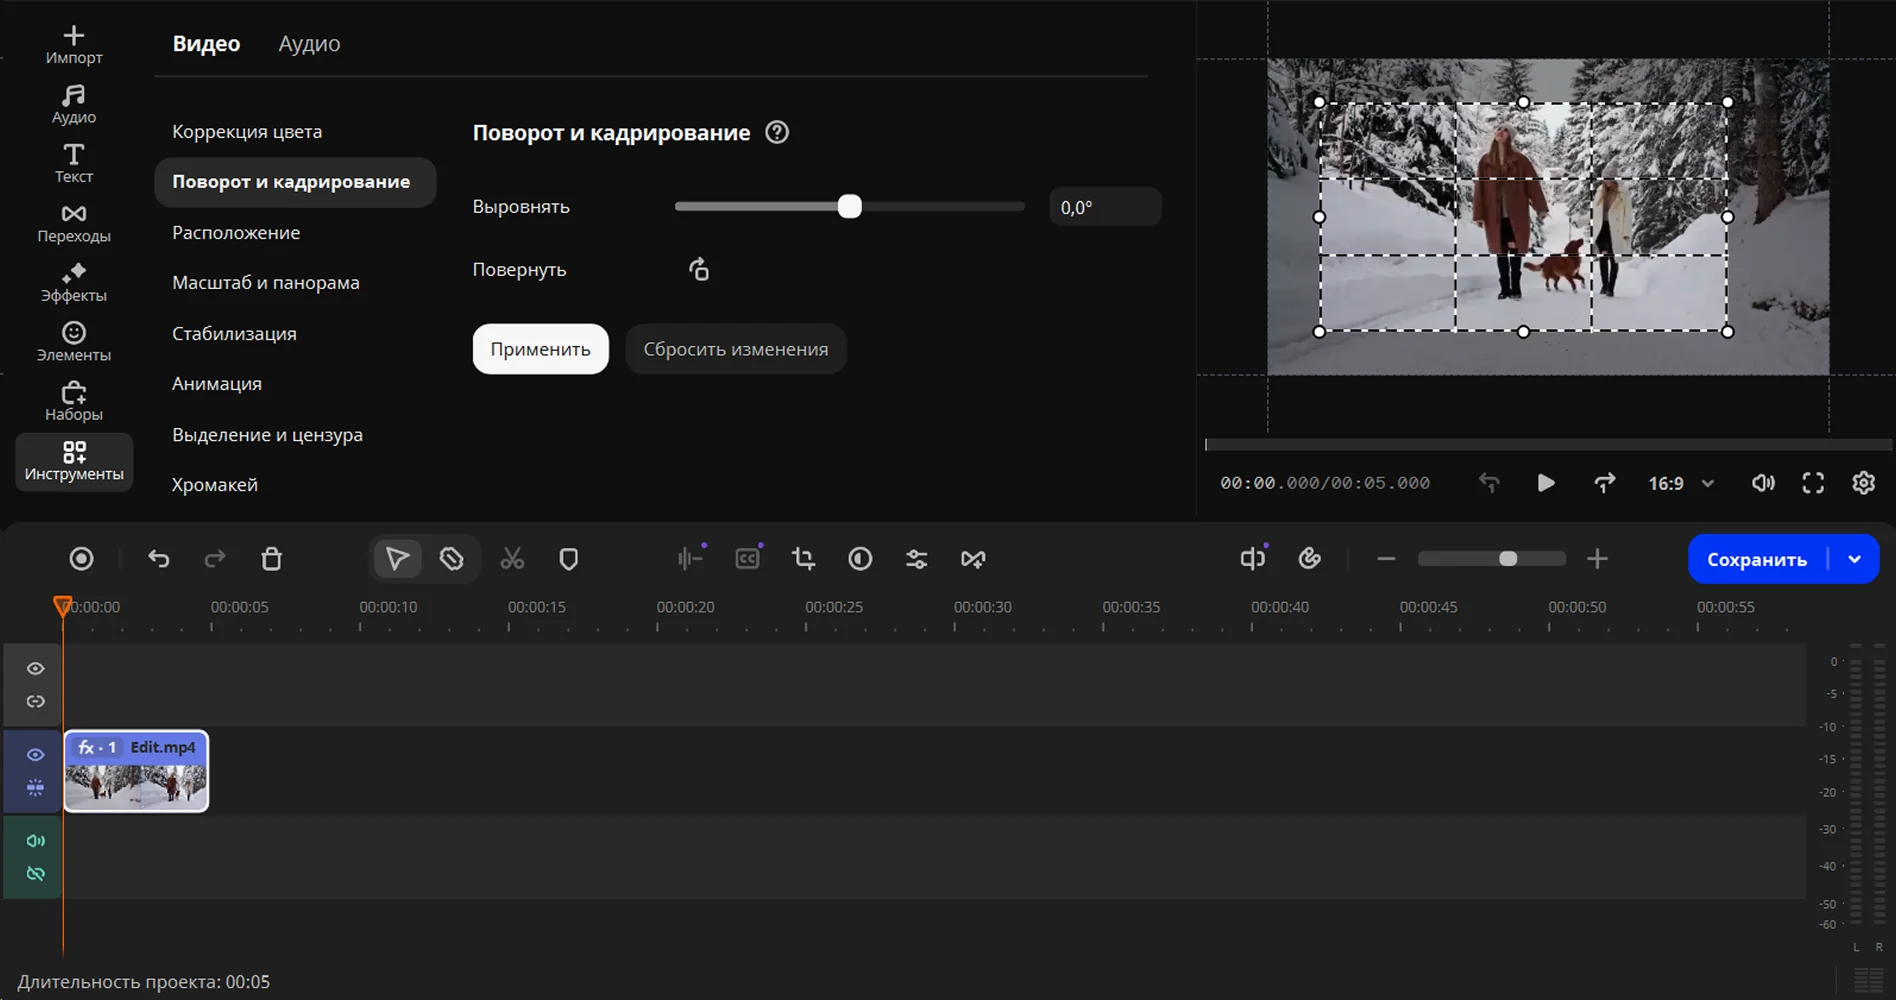Screen dimensions: 1896x1000
Task: Toggle visibility of the top overlay track
Action: (35, 668)
